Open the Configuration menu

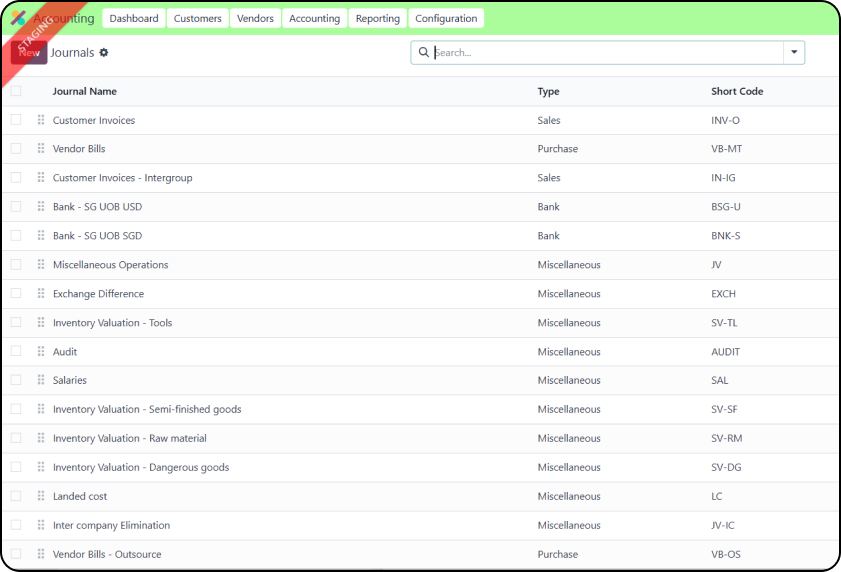pos(446,18)
